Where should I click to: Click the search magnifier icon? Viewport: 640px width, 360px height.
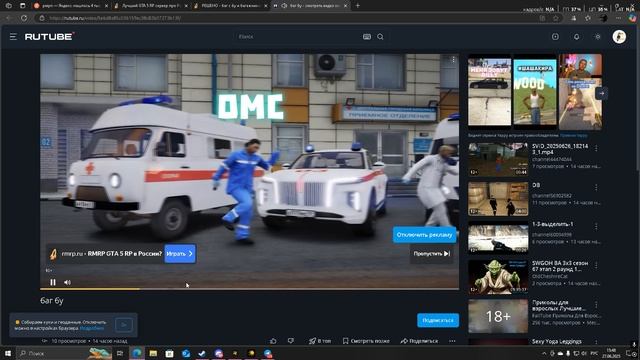pyautogui.click(x=380, y=37)
